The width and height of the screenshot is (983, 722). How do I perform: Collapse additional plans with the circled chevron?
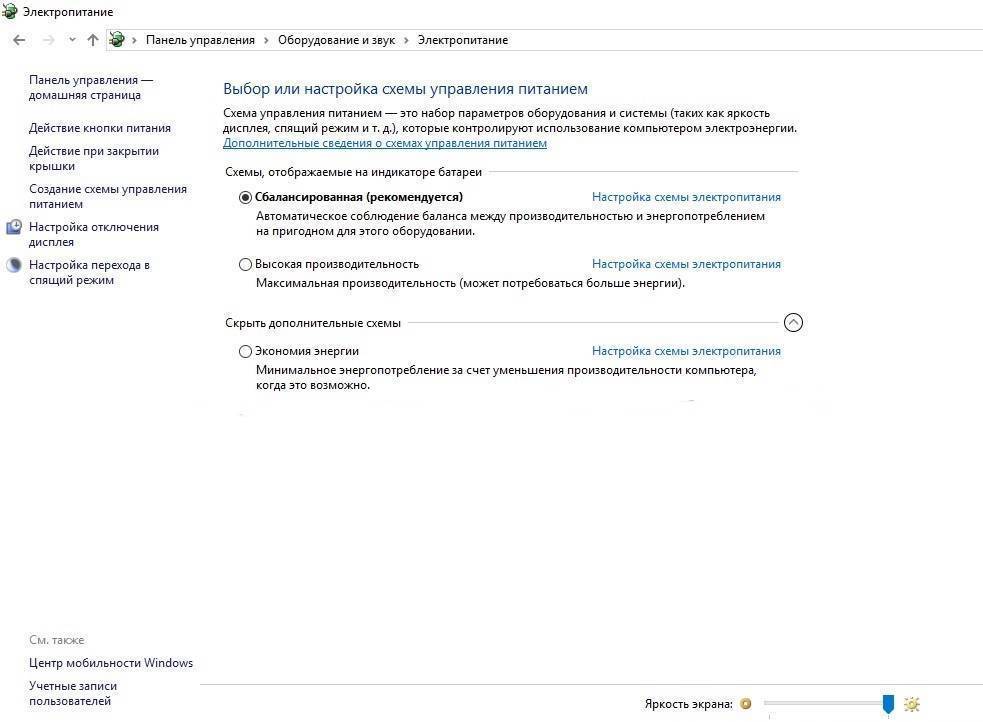point(793,323)
